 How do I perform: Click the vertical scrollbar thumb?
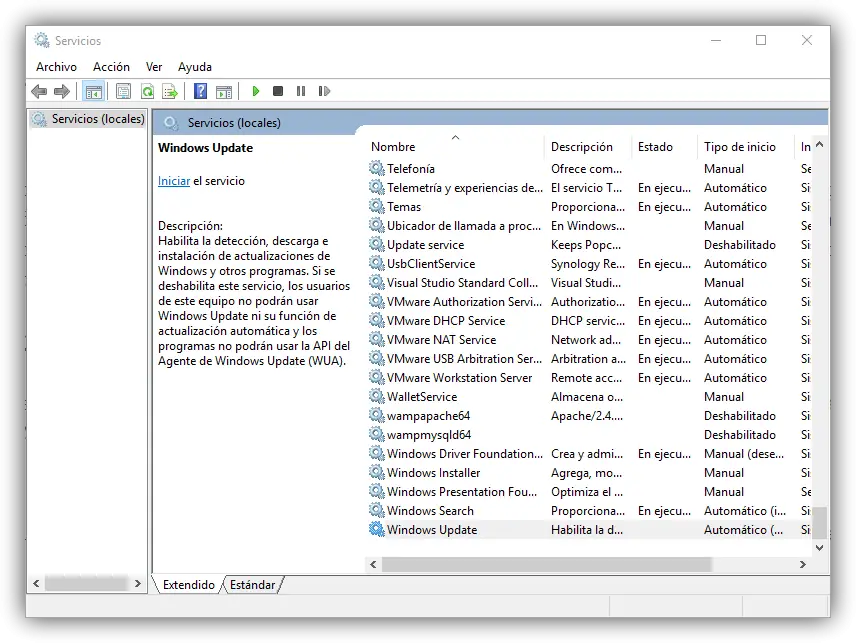[x=819, y=522]
